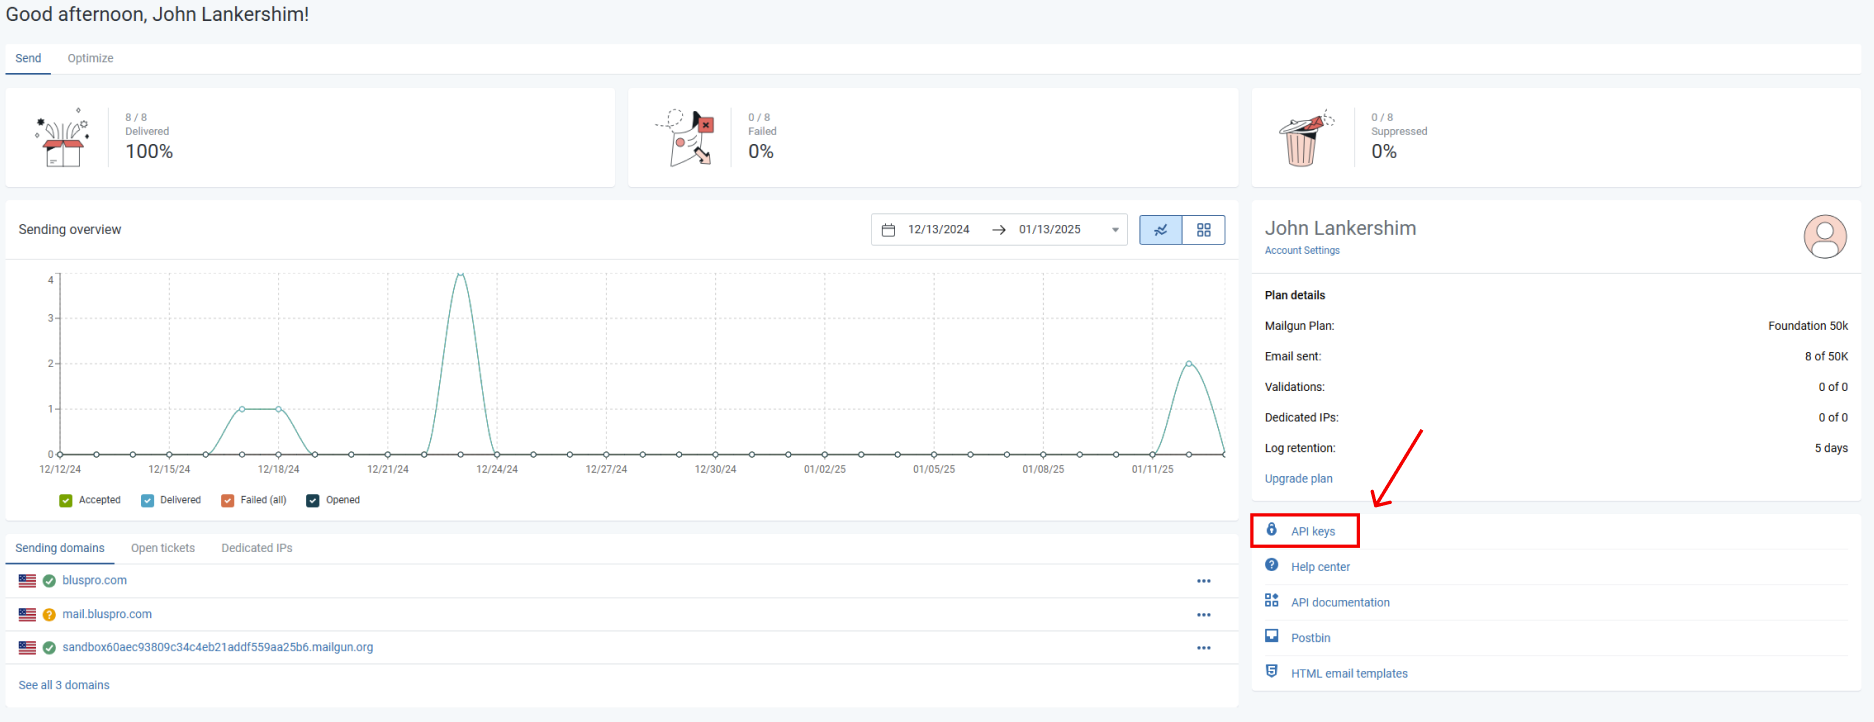Viewport: 1874px width, 722px height.
Task: Open the options menu for mail.bluspro.com
Action: (1204, 615)
